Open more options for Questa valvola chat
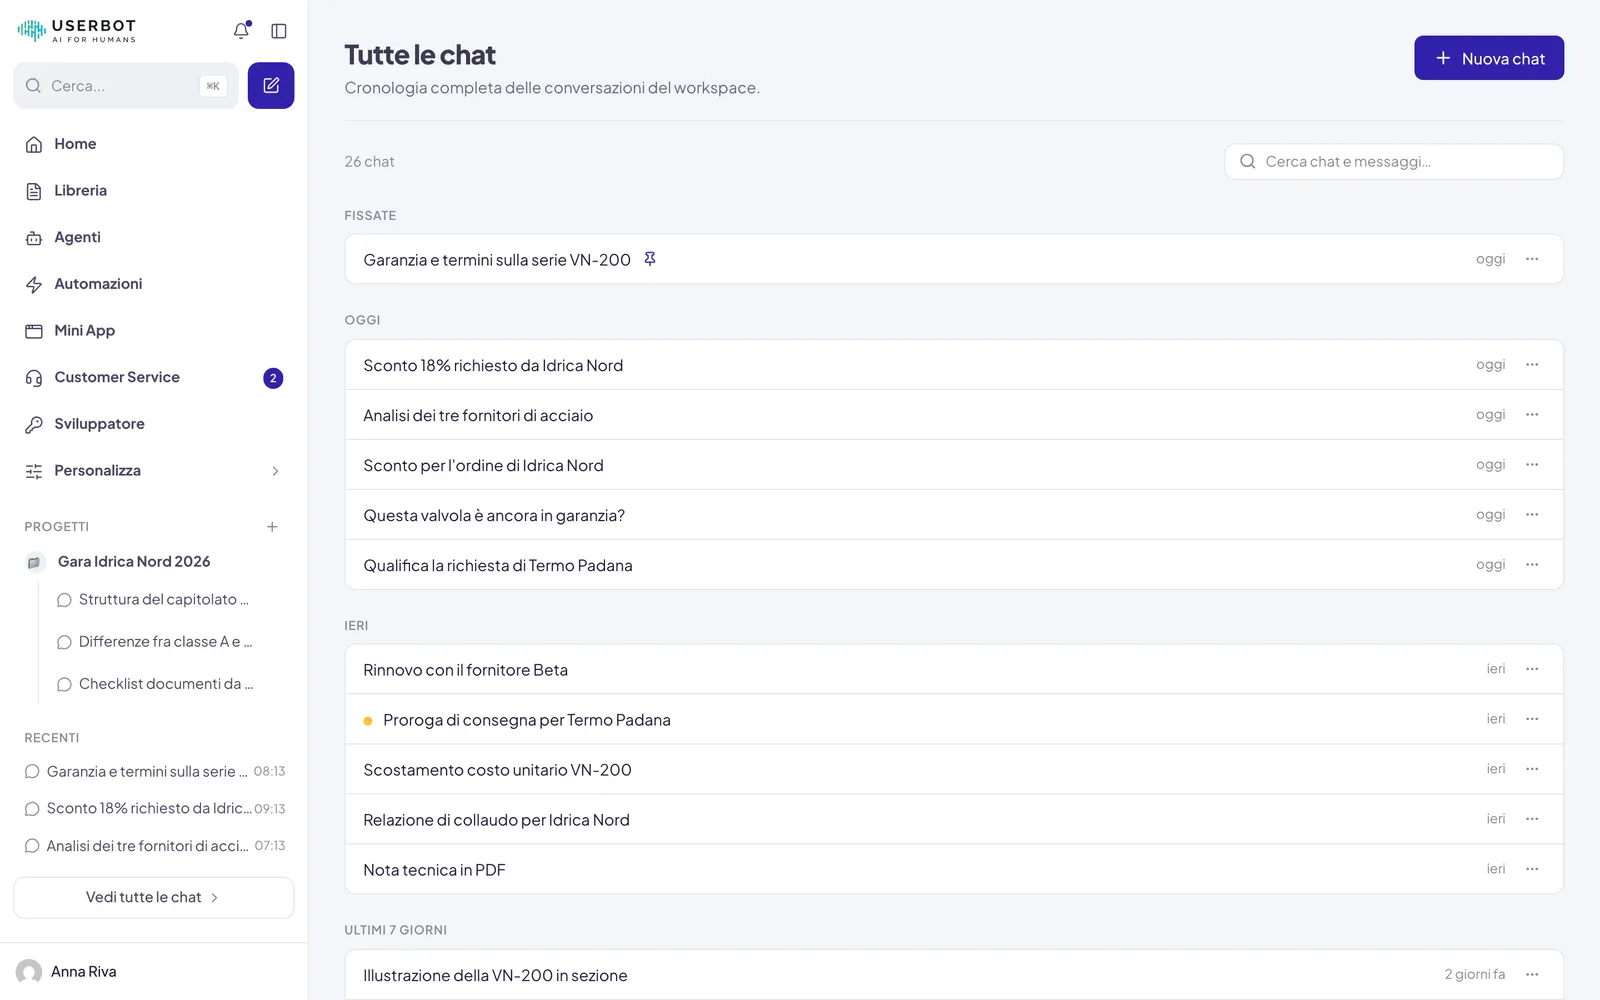 pos(1532,515)
